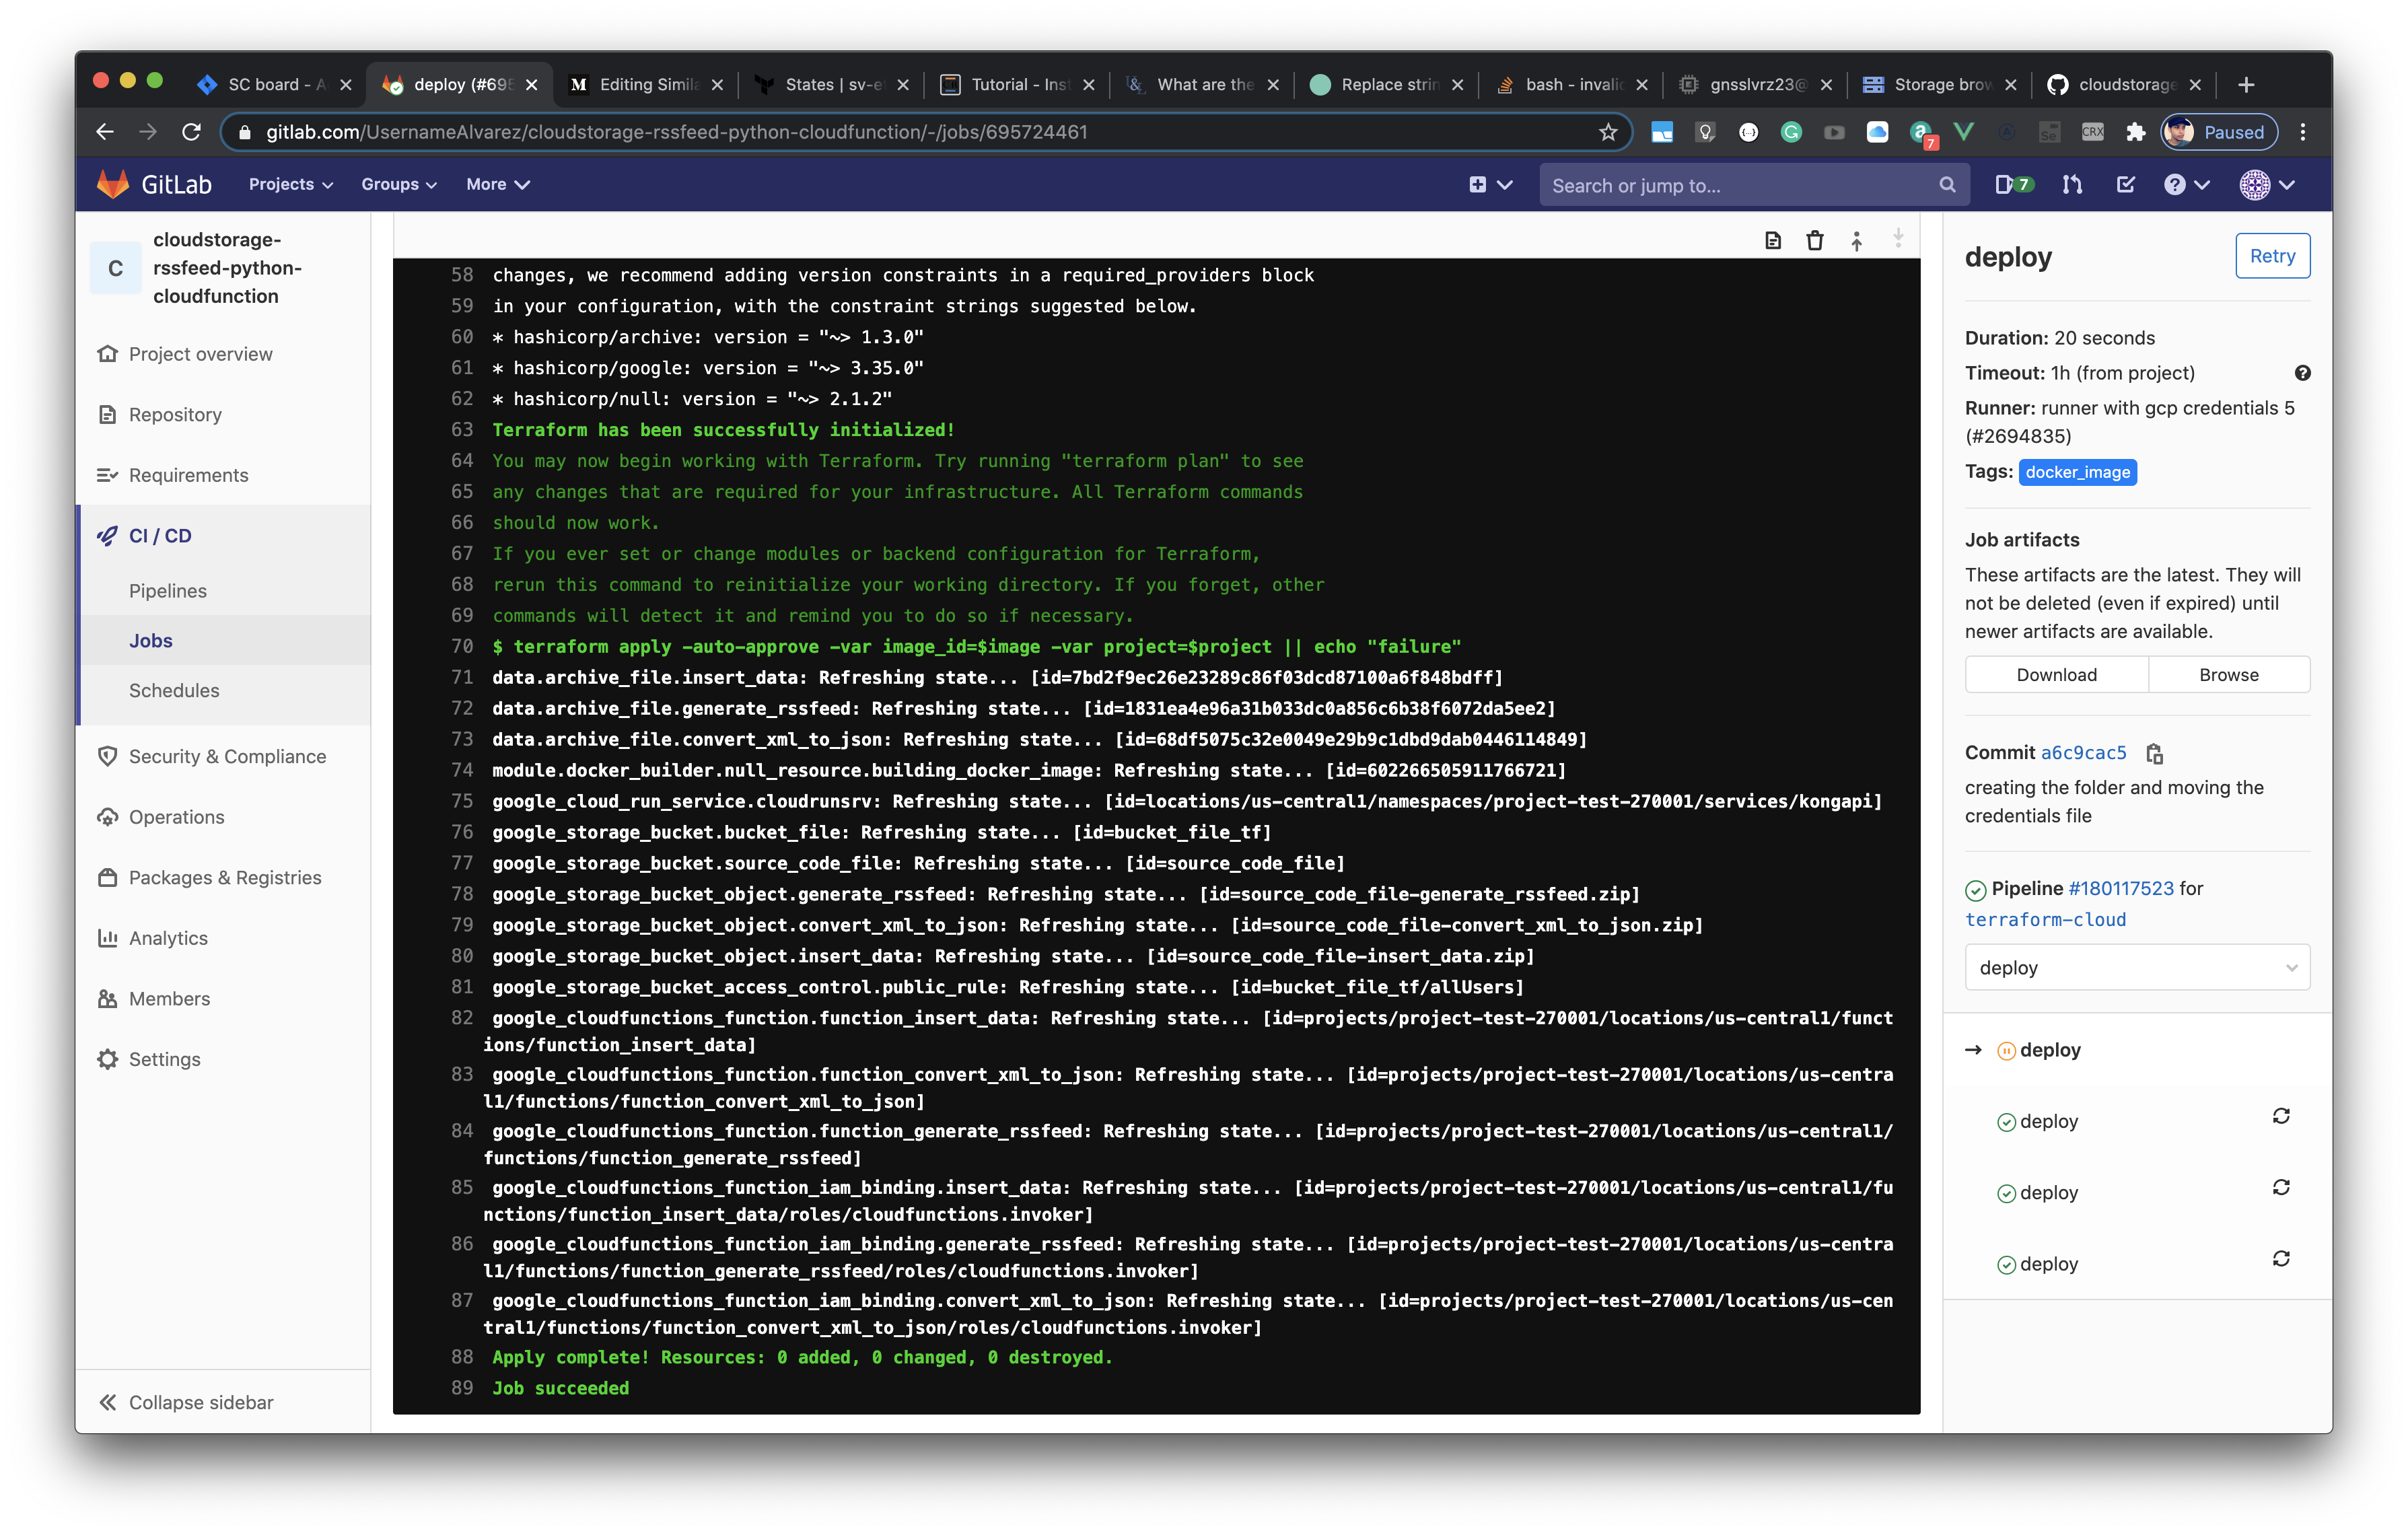Select current paused deploy job
The width and height of the screenshot is (2408, 1533).
coord(2049,1050)
